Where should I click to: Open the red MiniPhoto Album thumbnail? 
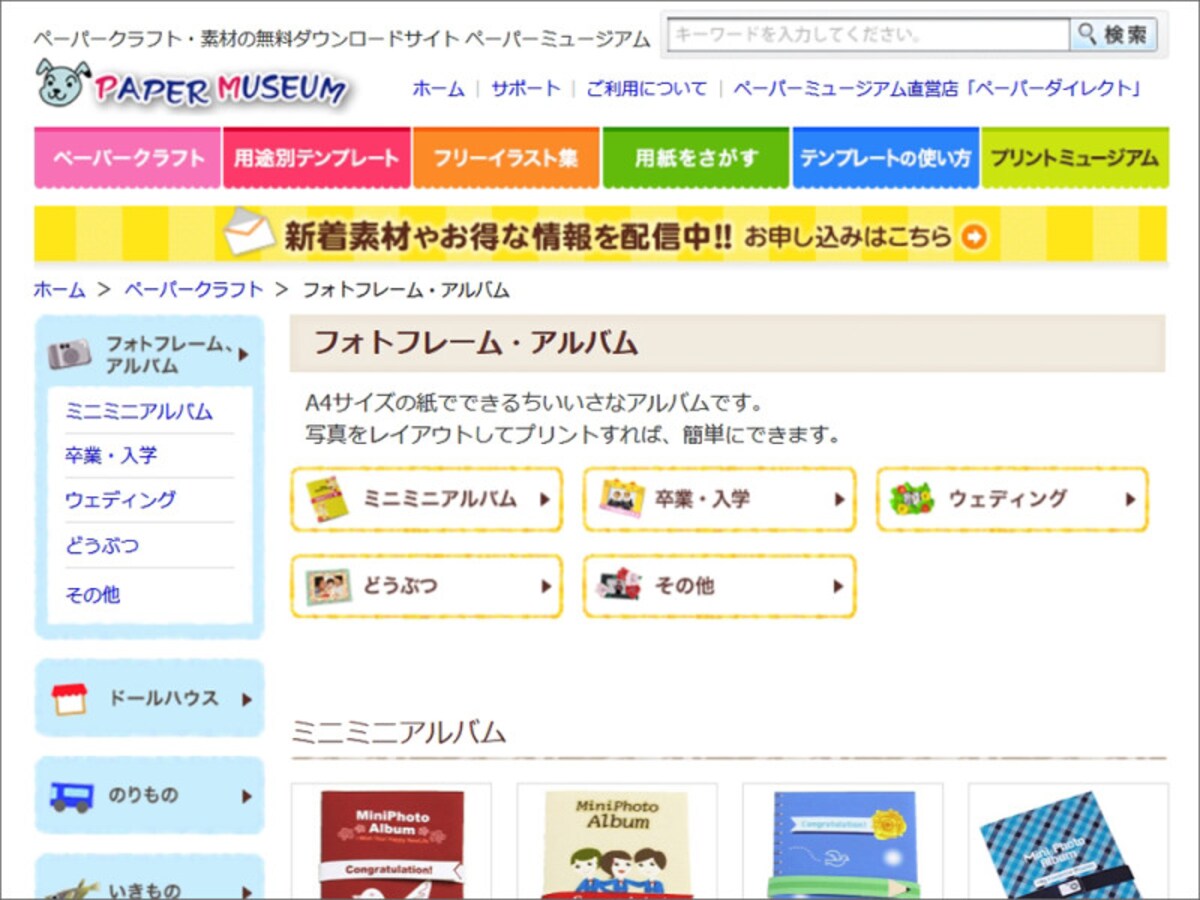pyautogui.click(x=391, y=841)
